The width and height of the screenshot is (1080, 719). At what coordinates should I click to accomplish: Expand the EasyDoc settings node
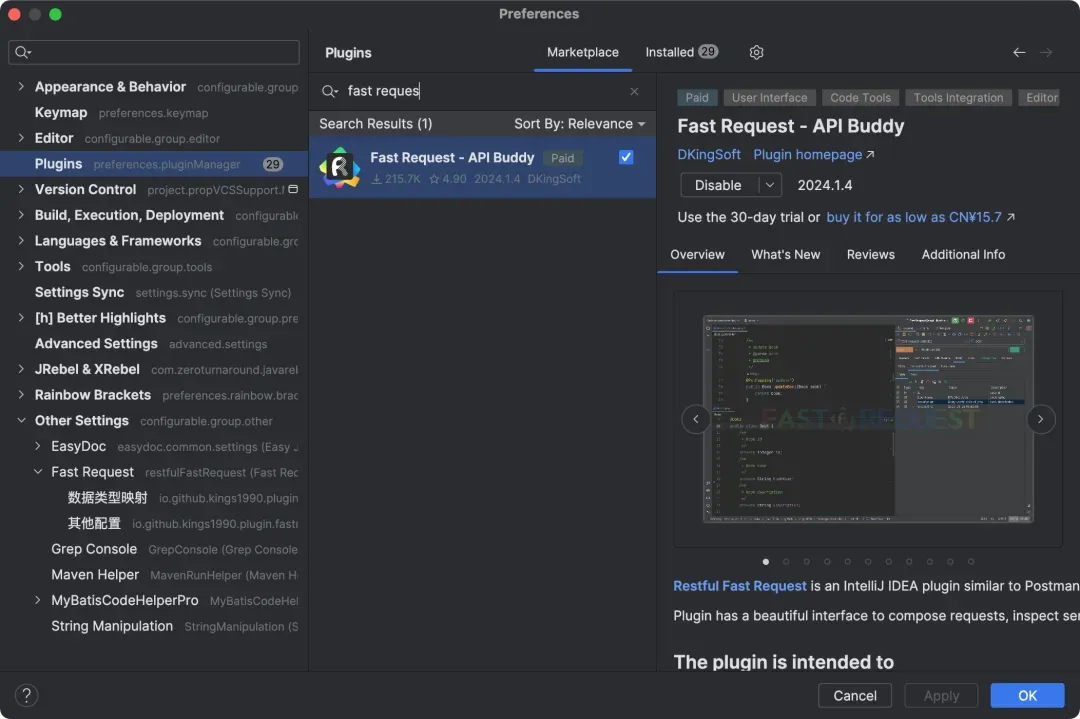coord(37,446)
